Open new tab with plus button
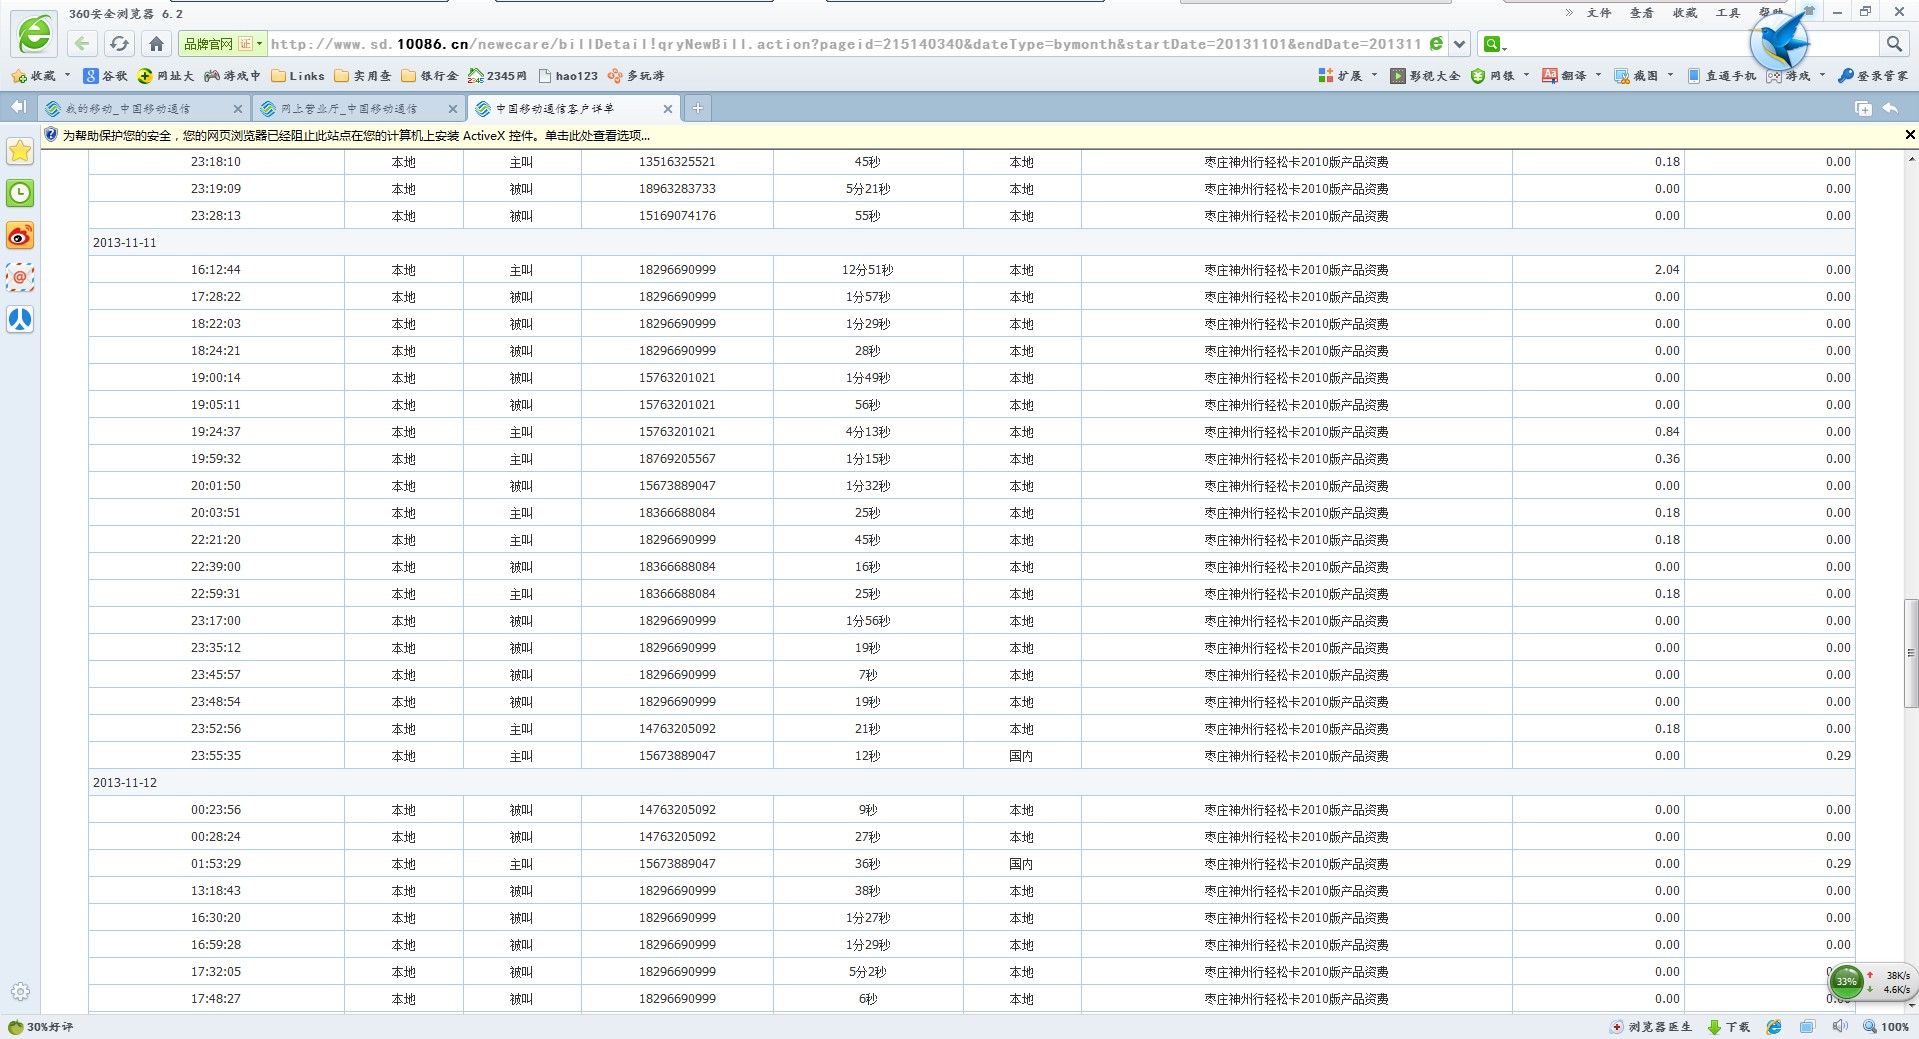The height and width of the screenshot is (1039, 1919). [x=698, y=108]
